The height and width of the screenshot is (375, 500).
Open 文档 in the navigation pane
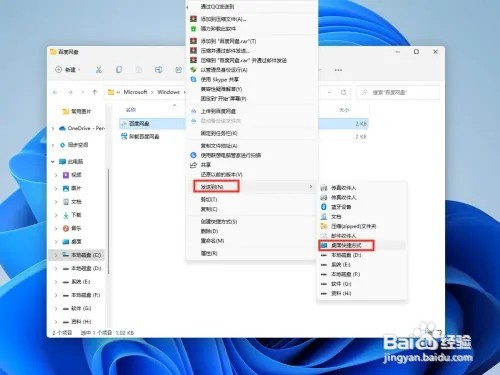(72, 202)
